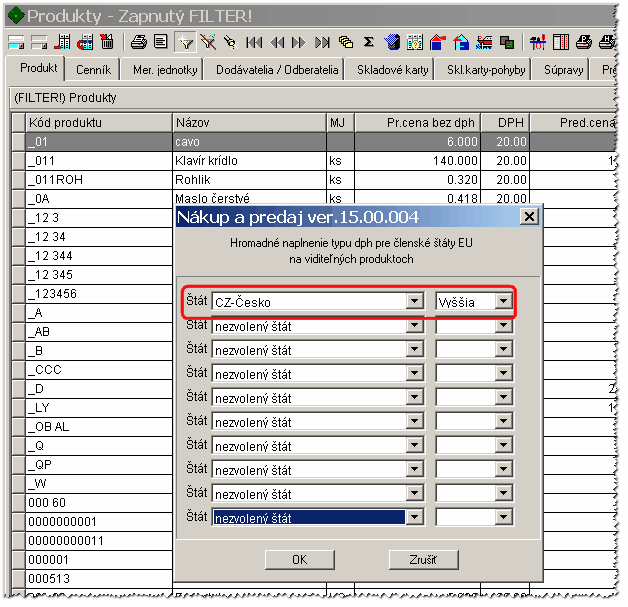Screen dimensions: 628x607
Task: Open the Vyššia tax rate dropdown
Action: (x=503, y=301)
